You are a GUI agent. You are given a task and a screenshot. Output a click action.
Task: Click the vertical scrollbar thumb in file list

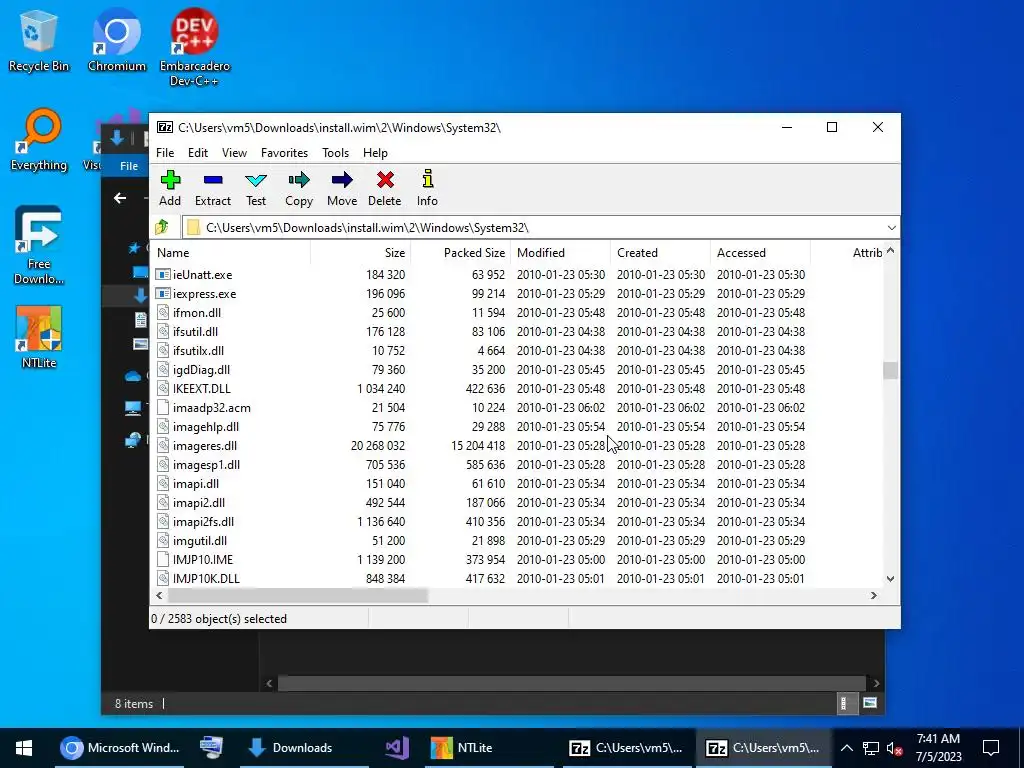pyautogui.click(x=890, y=370)
